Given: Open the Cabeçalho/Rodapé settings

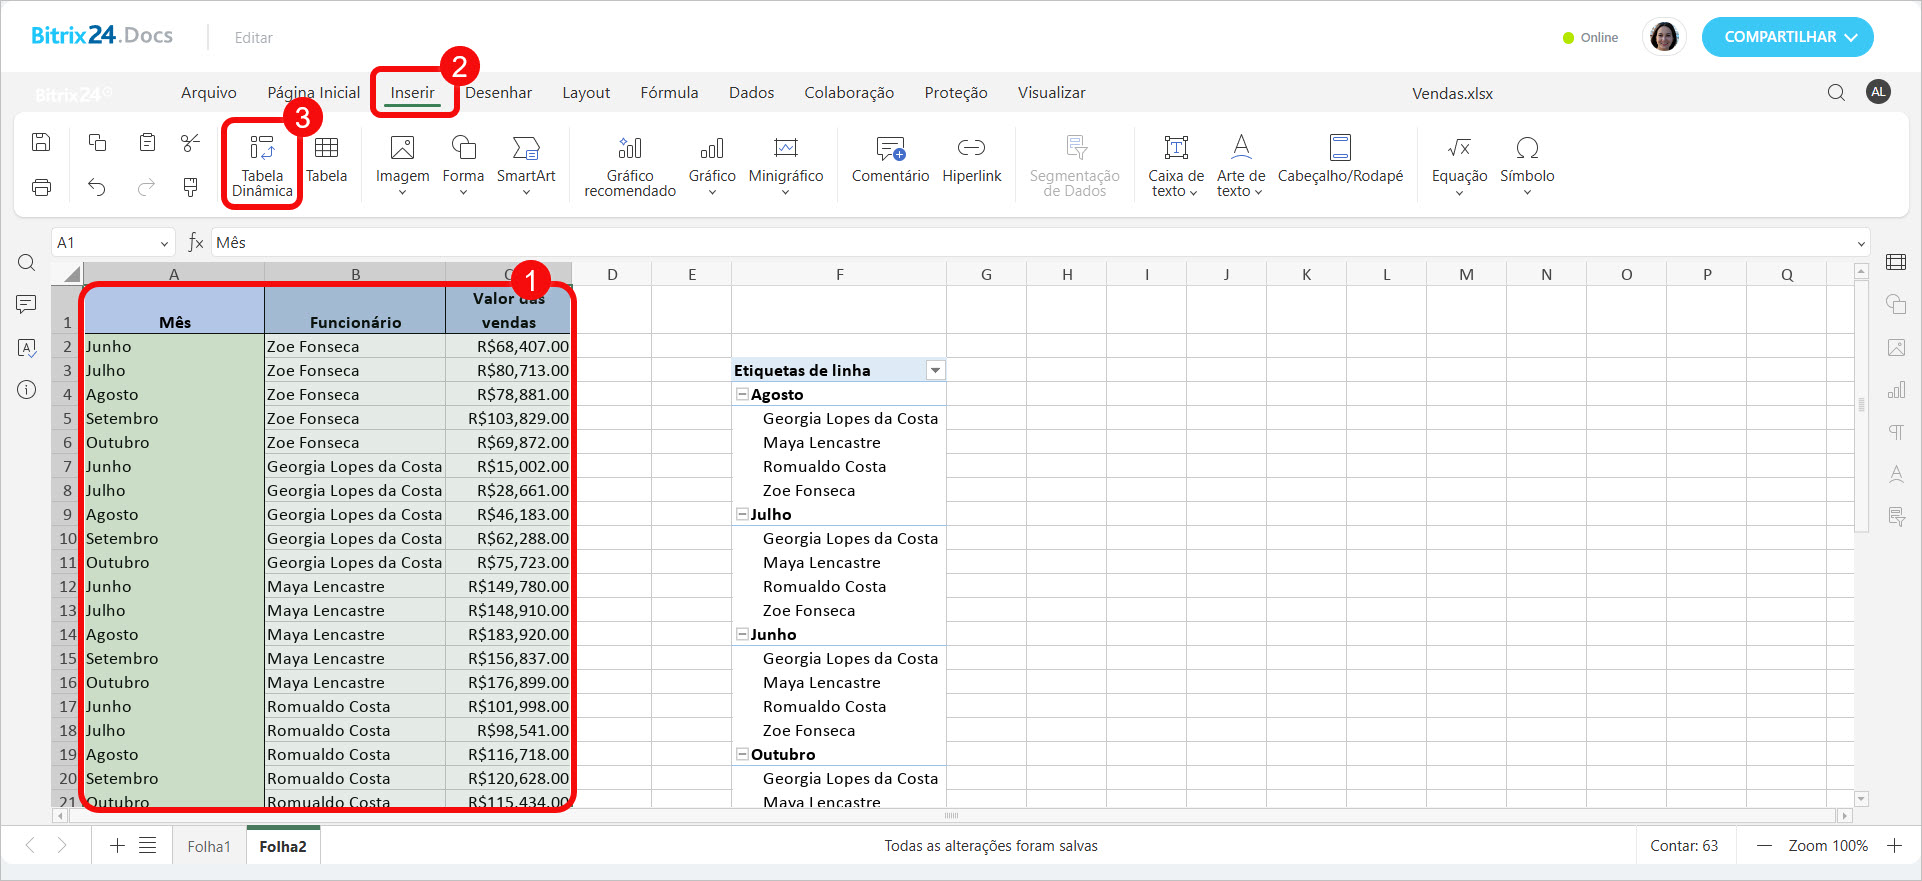Looking at the screenshot, I should click(1340, 149).
